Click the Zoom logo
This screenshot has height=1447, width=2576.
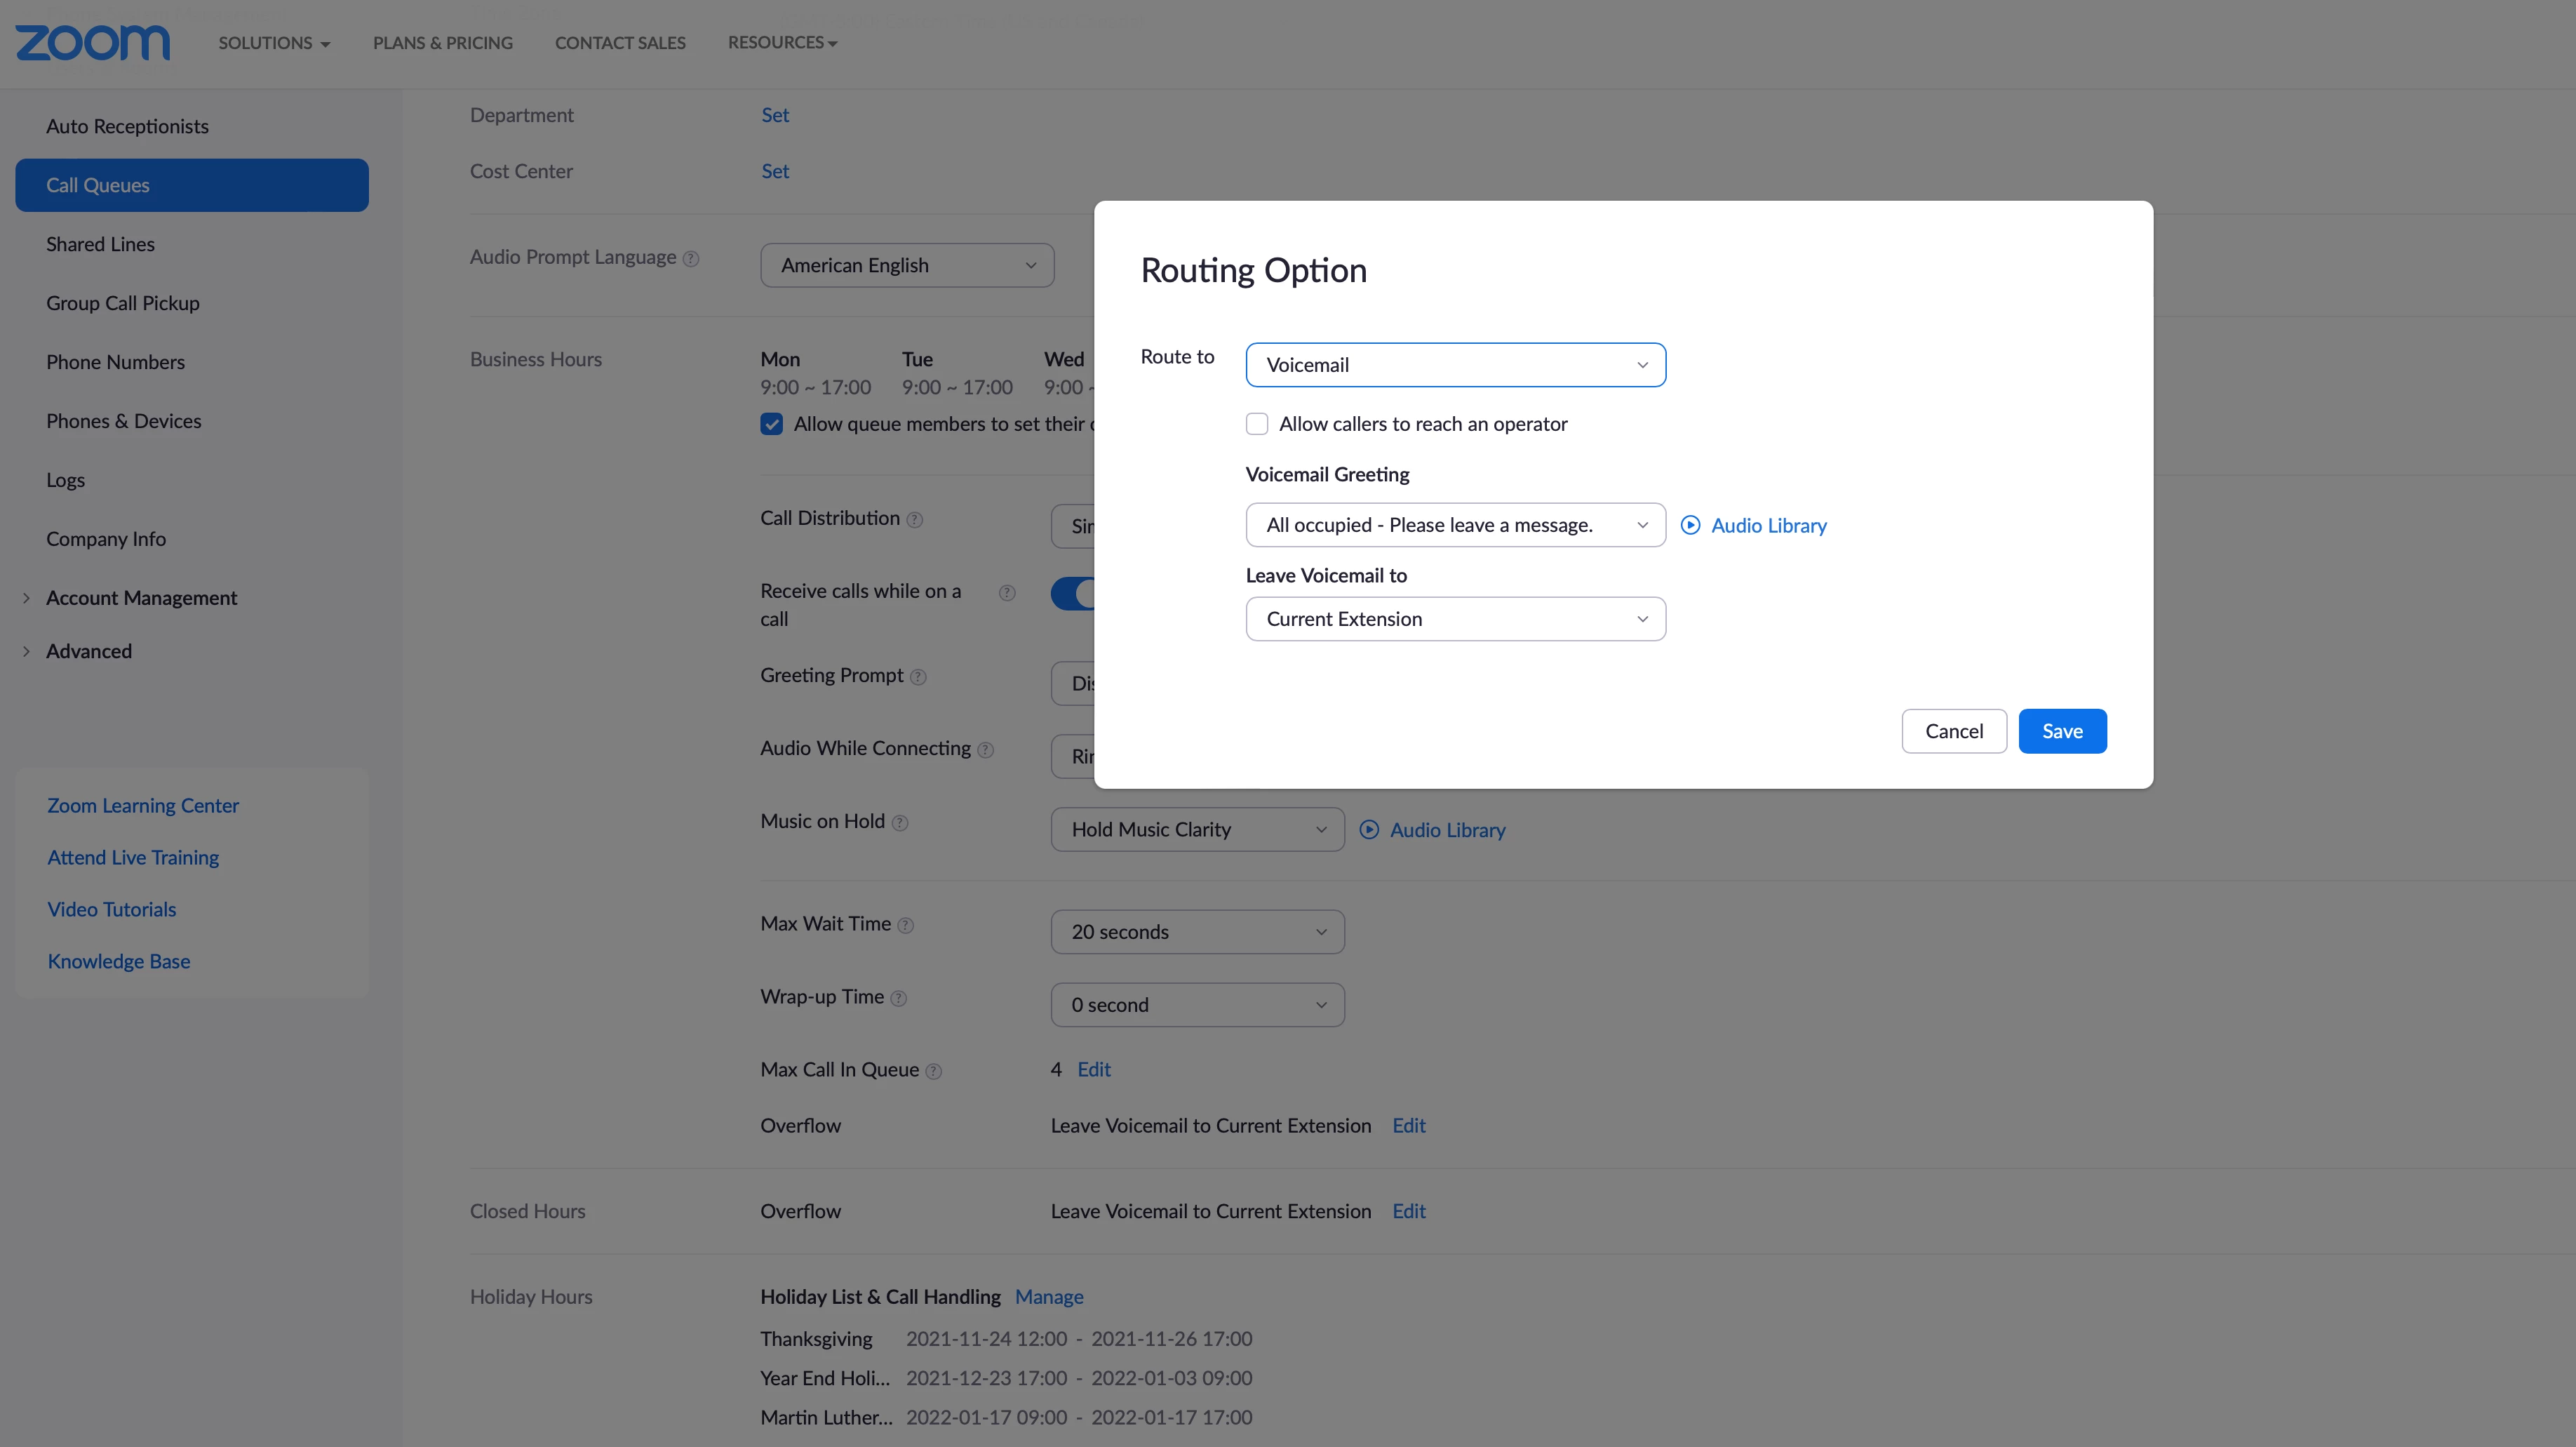pos(92,42)
